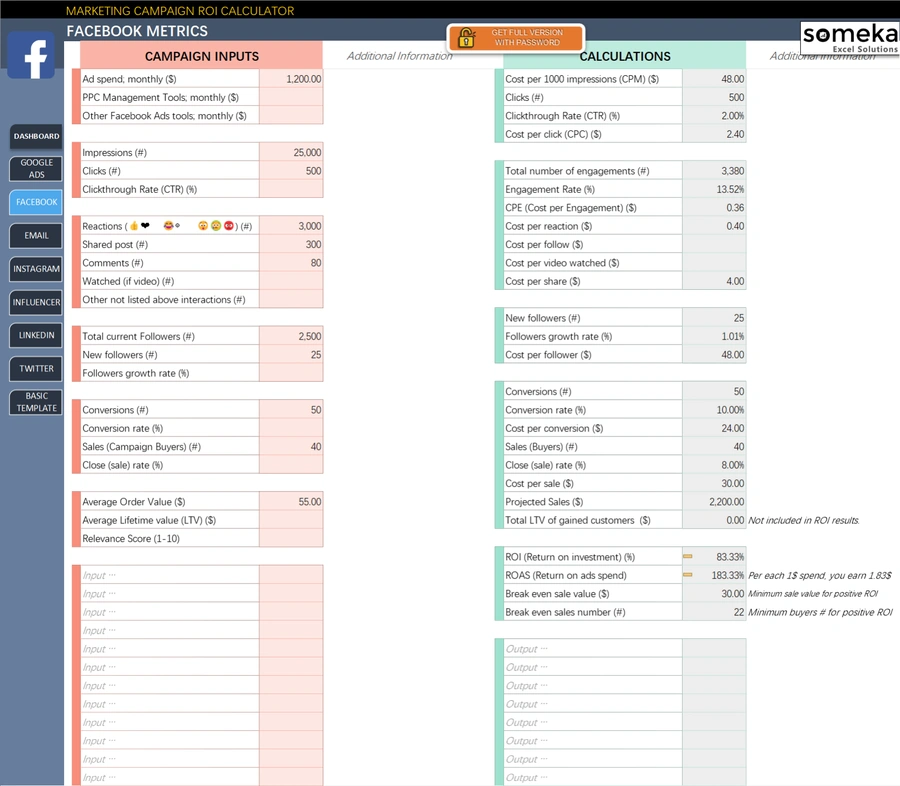900x786 pixels.
Task: Click the Cost per follower value 48.00
Action: [714, 354]
